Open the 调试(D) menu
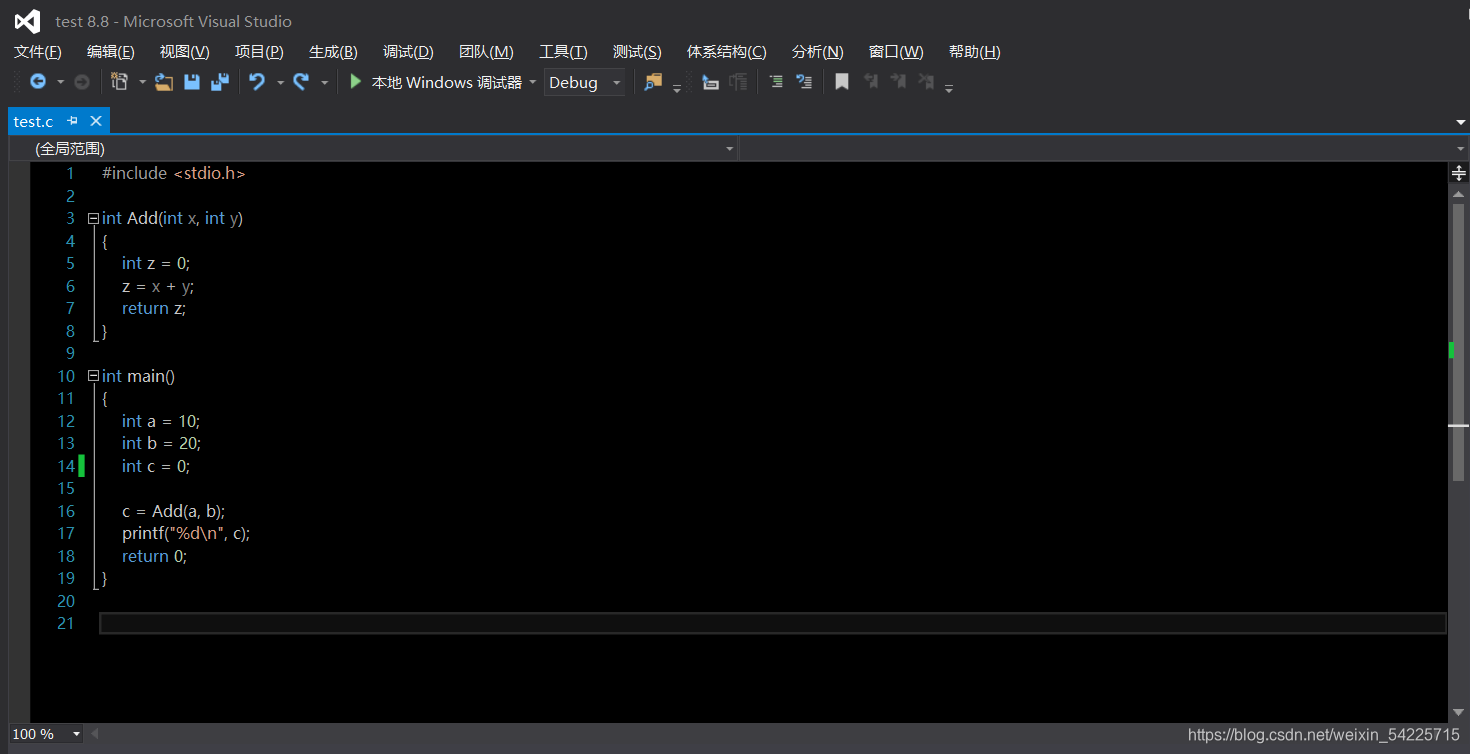 pyautogui.click(x=408, y=52)
